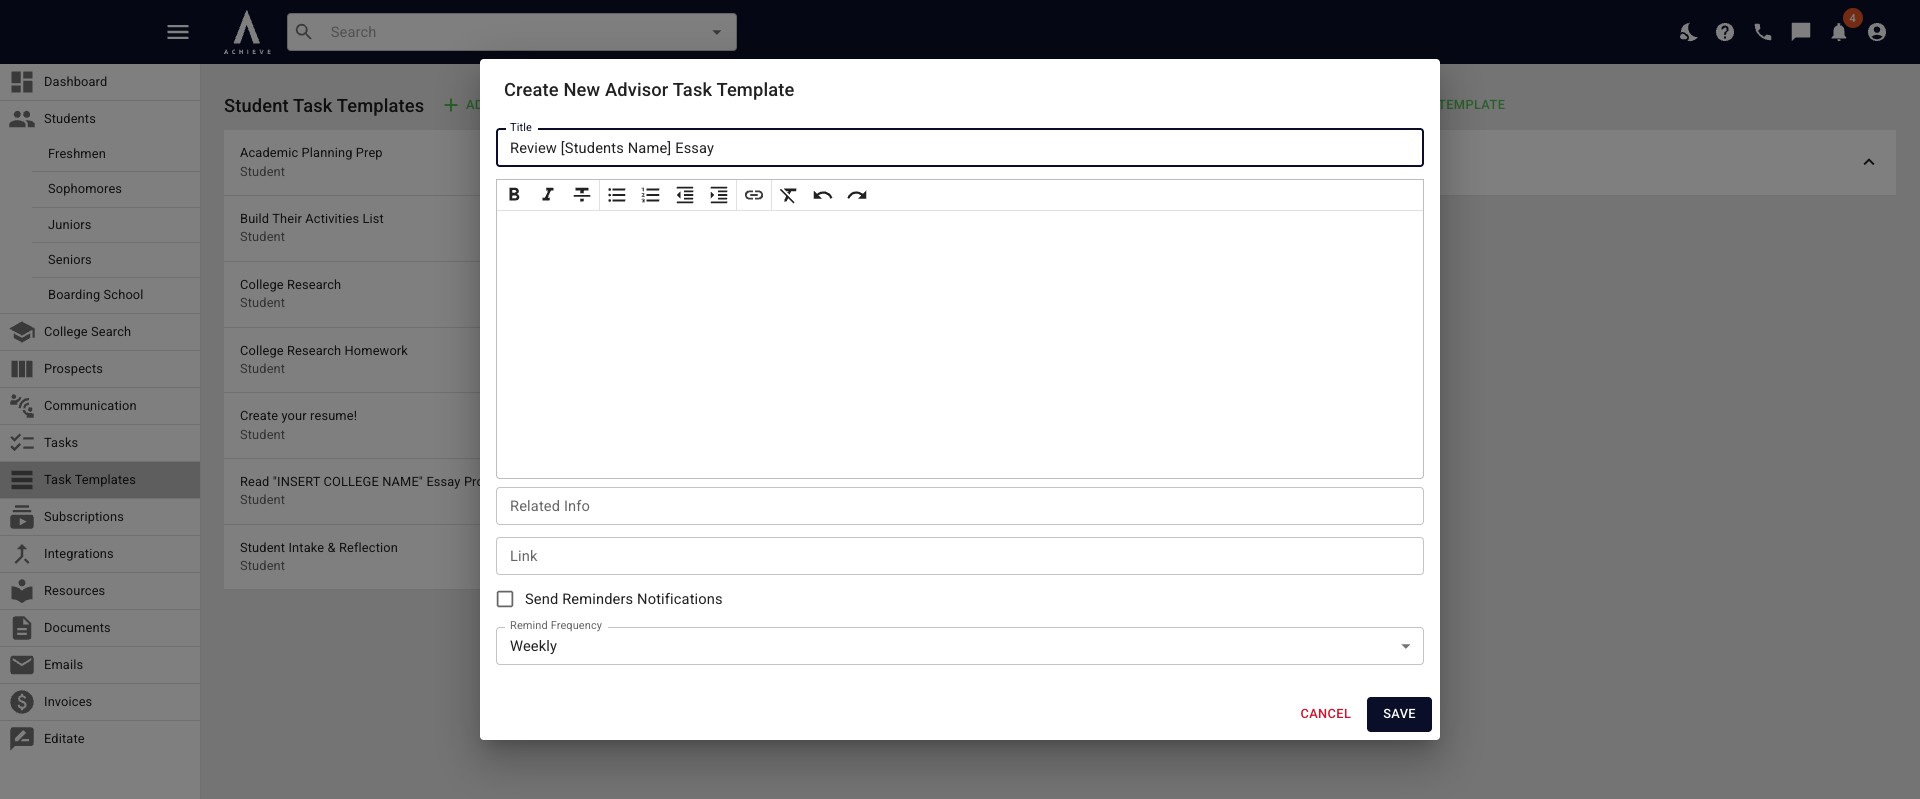Select Task Templates in the sidebar
Viewport: 1920px width, 799px height.
pyautogui.click(x=100, y=480)
